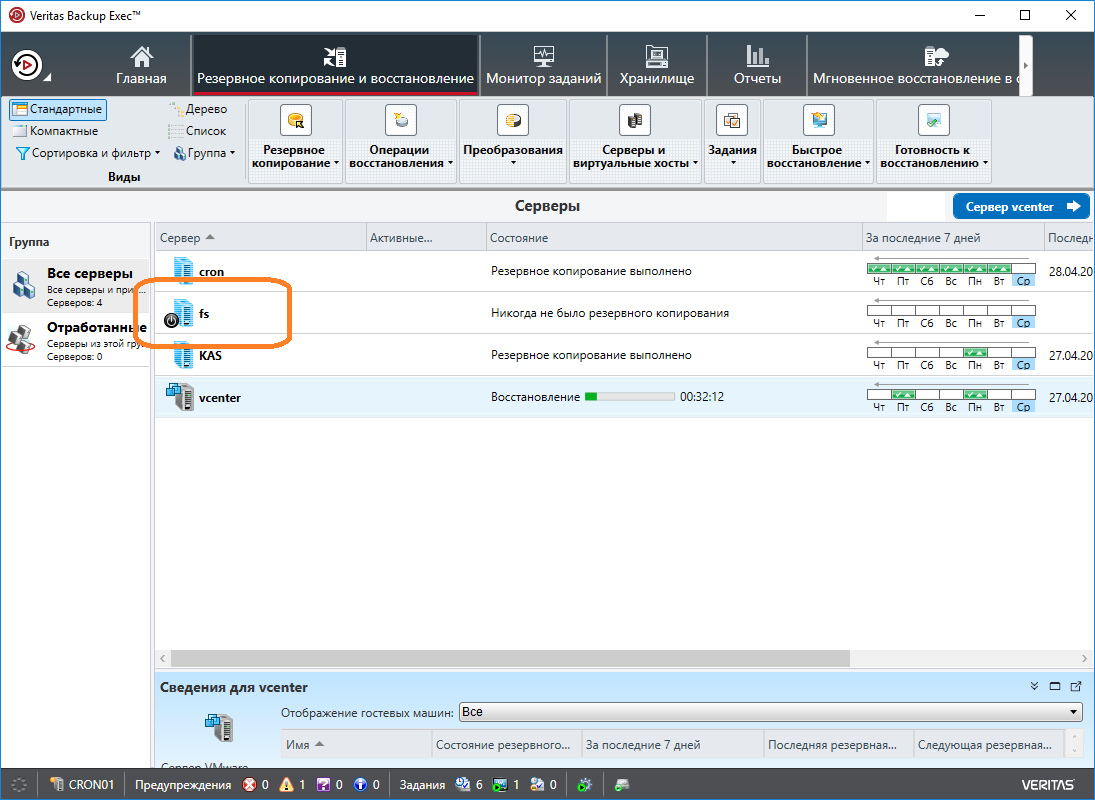
Task: Click cron row 7-day history chart
Action: tap(951, 272)
